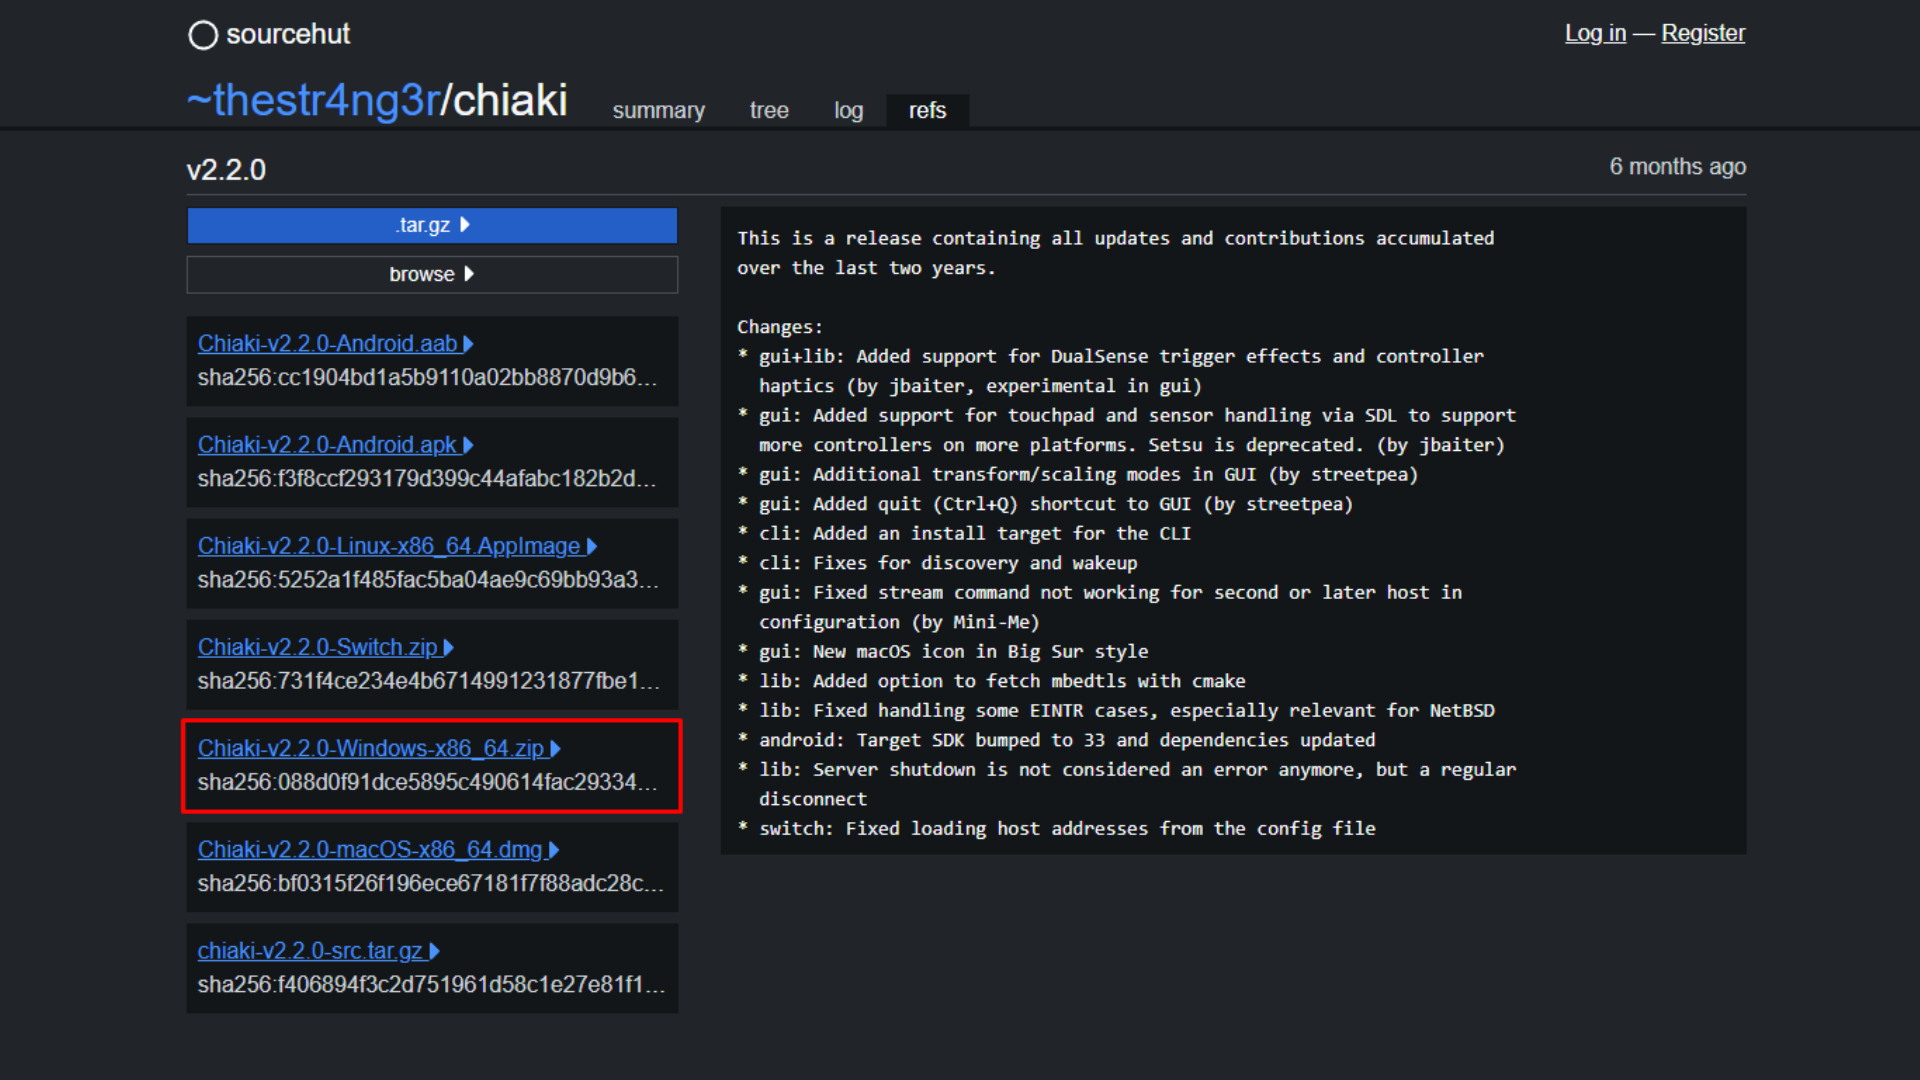1920x1080 pixels.
Task: Click the arrow icon in the browse button
Action: pos(469,274)
